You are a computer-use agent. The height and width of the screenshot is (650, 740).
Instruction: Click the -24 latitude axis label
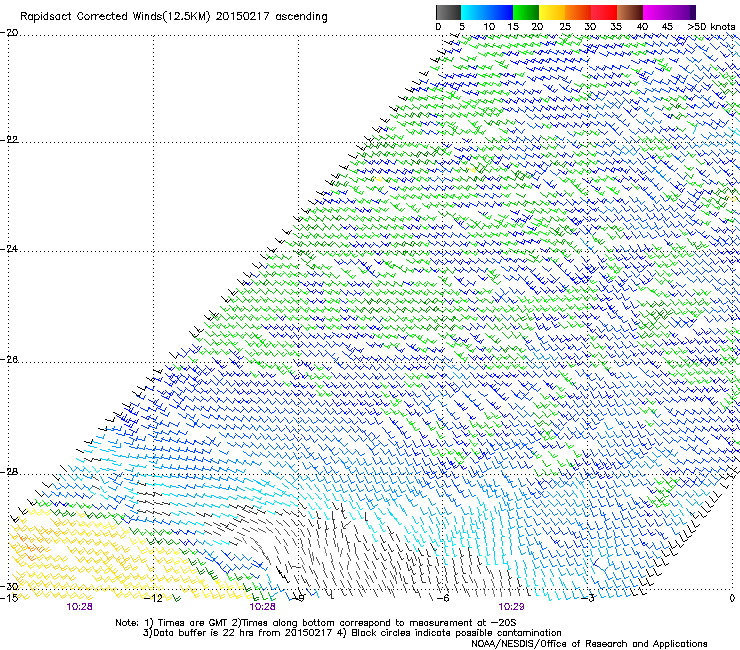(x=9, y=249)
